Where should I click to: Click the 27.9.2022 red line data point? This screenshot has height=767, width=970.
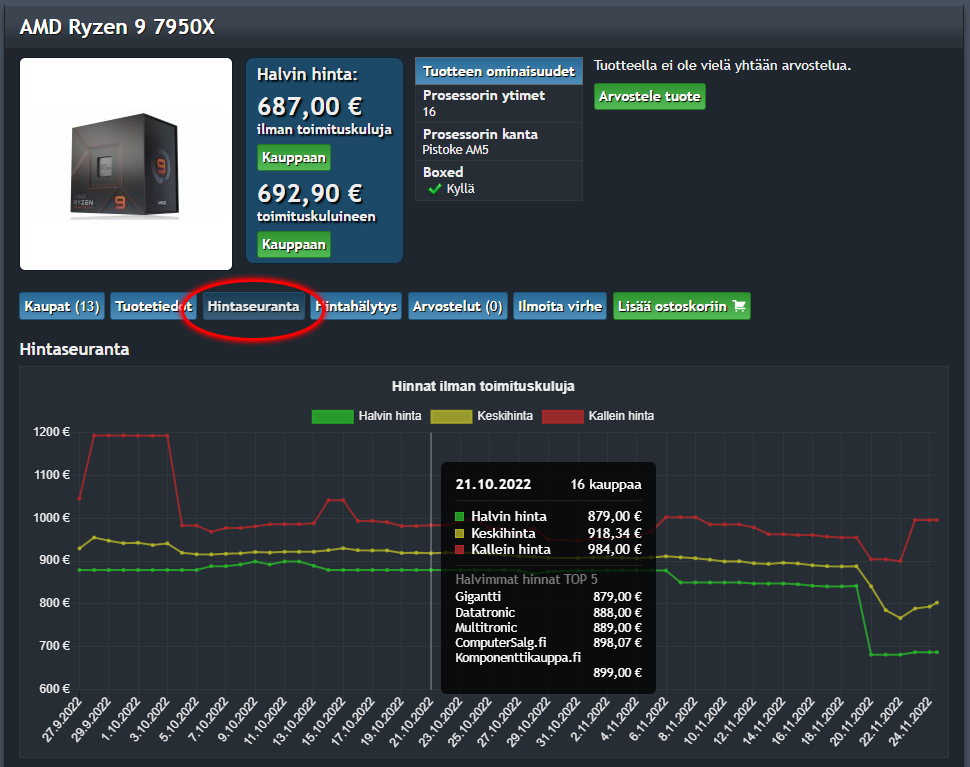pyautogui.click(x=80, y=498)
